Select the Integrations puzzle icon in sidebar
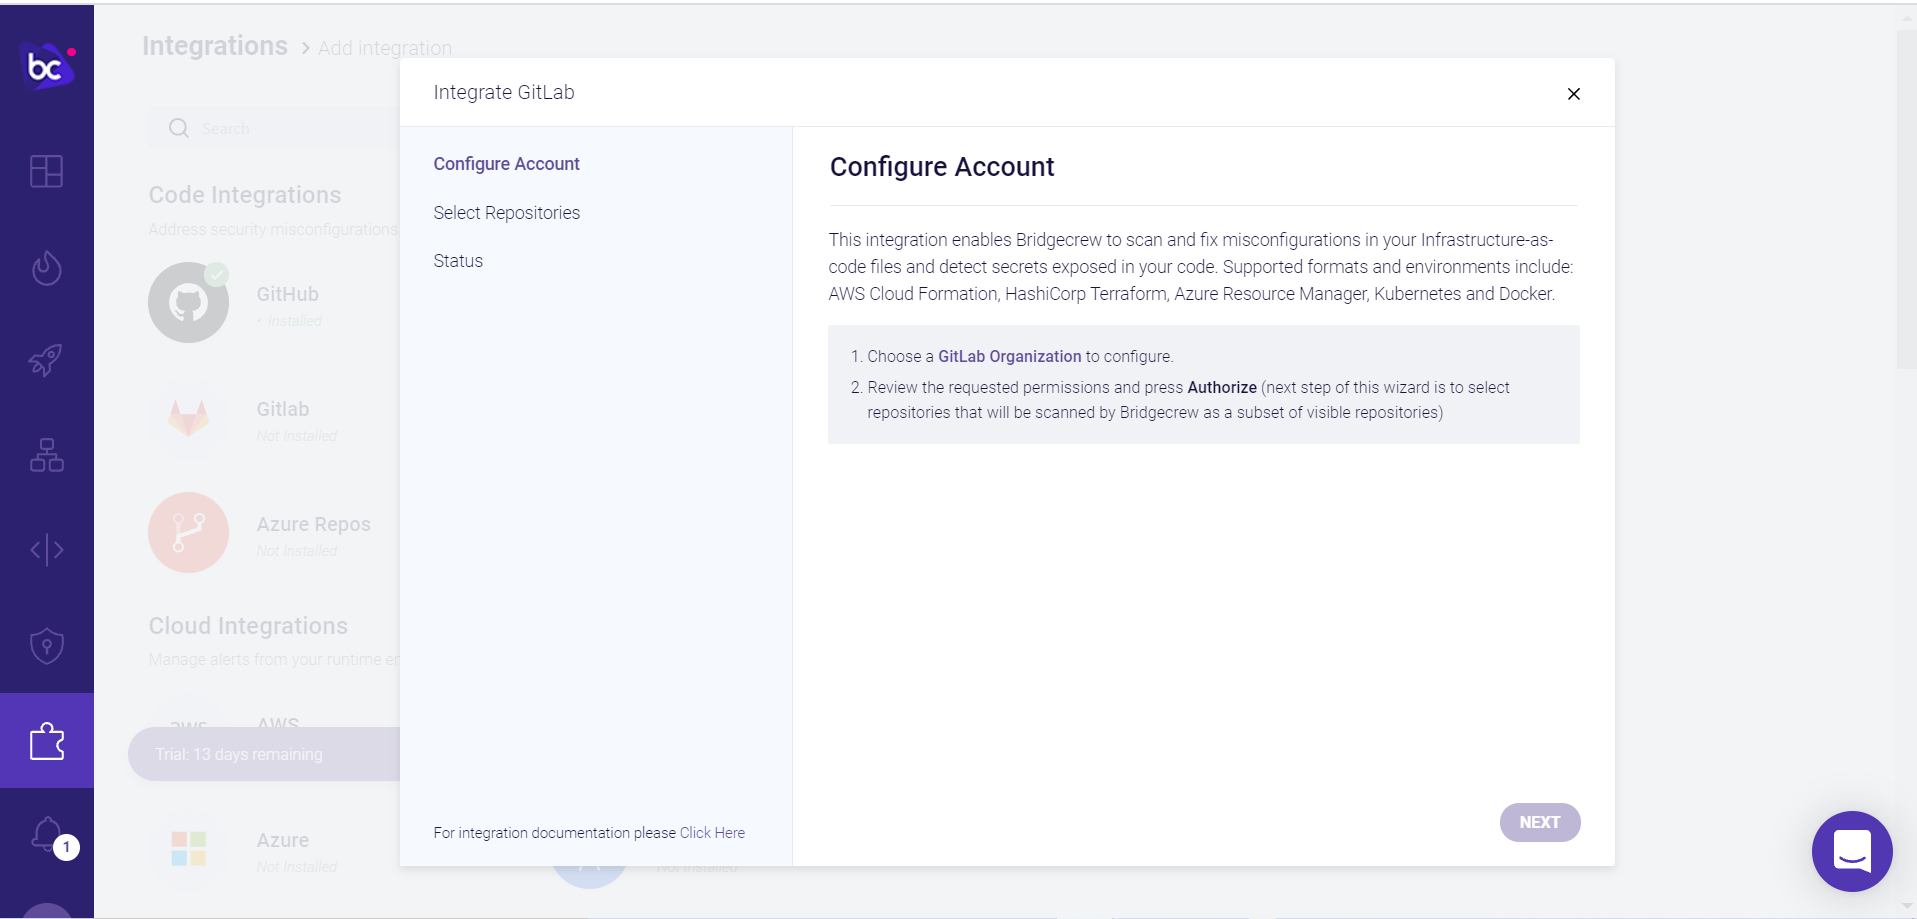The image size is (1917, 919). (x=47, y=741)
